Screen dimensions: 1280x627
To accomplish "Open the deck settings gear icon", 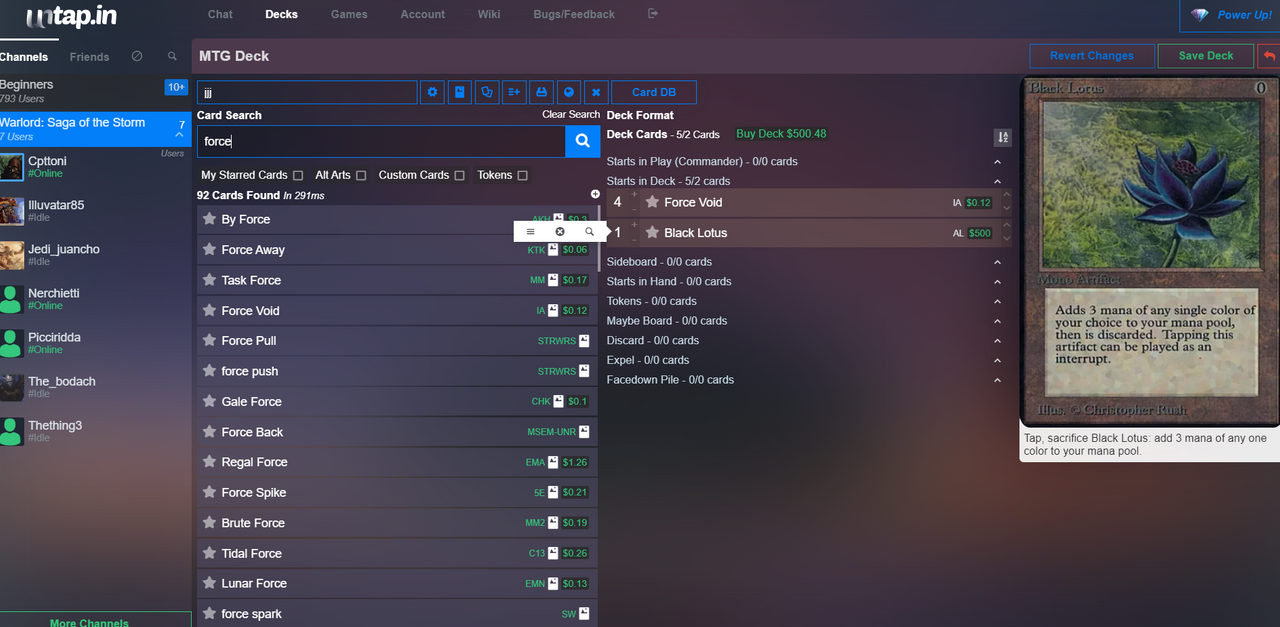I will click(432, 92).
